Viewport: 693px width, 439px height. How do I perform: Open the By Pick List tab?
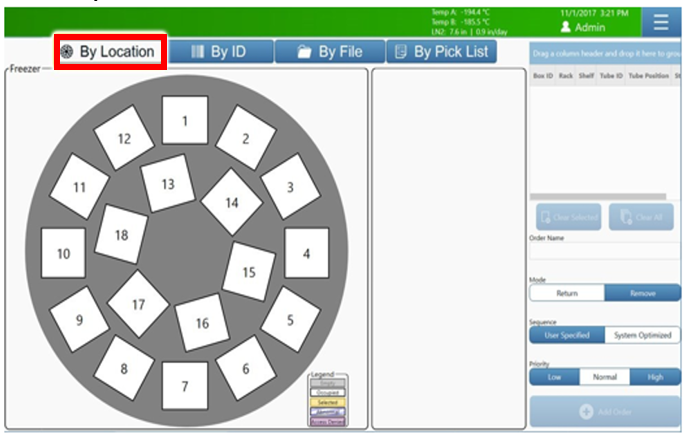(x=441, y=52)
